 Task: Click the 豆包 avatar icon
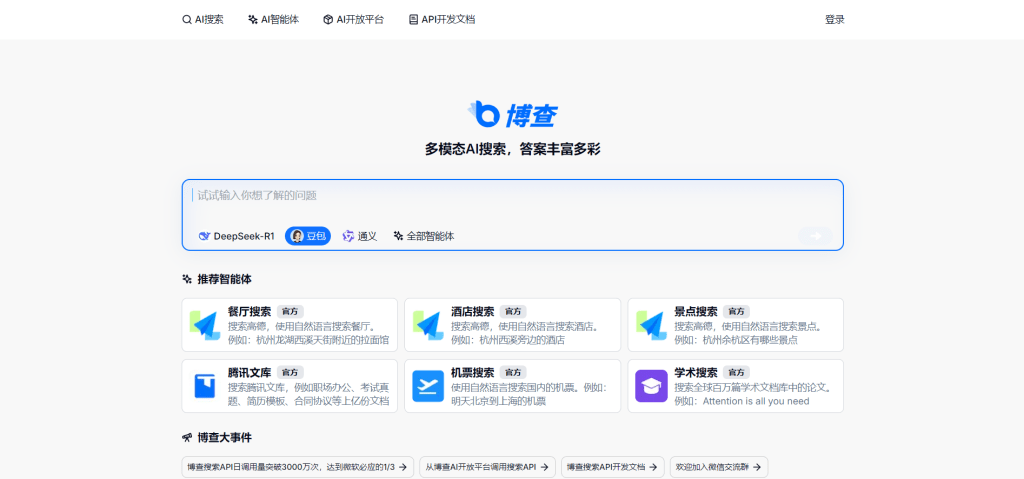click(x=297, y=236)
